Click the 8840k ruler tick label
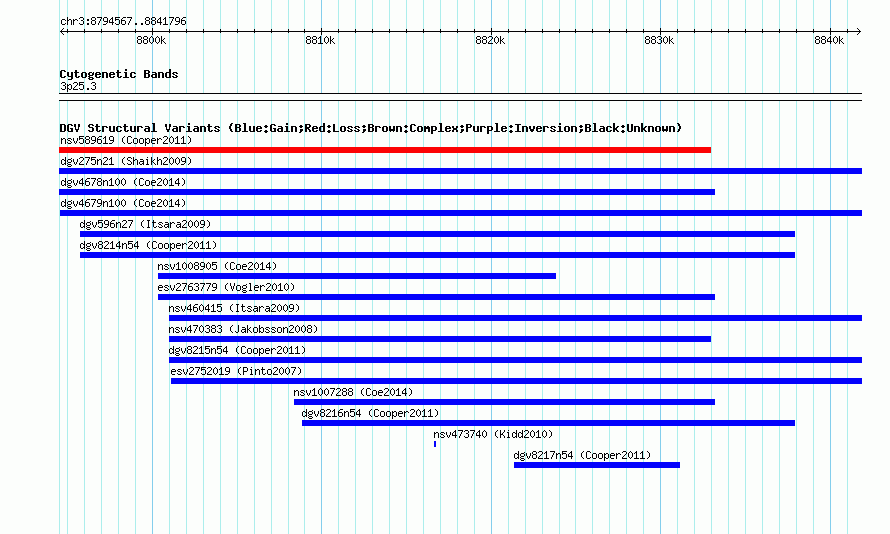Screen dimensions: 890x534 pos(829,40)
